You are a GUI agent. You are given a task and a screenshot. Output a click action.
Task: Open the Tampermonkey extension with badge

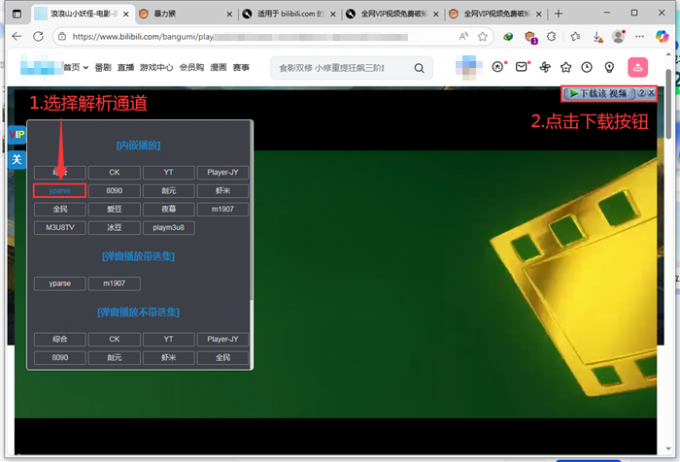[530, 37]
